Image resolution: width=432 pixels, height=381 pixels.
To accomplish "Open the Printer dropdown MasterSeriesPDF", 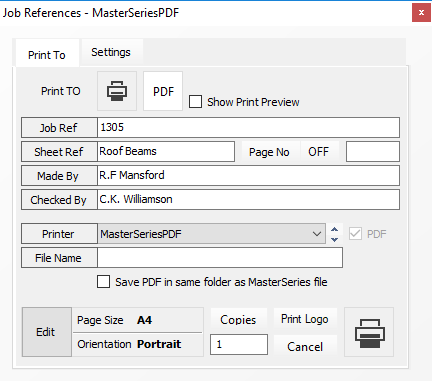I will pyautogui.click(x=212, y=234).
